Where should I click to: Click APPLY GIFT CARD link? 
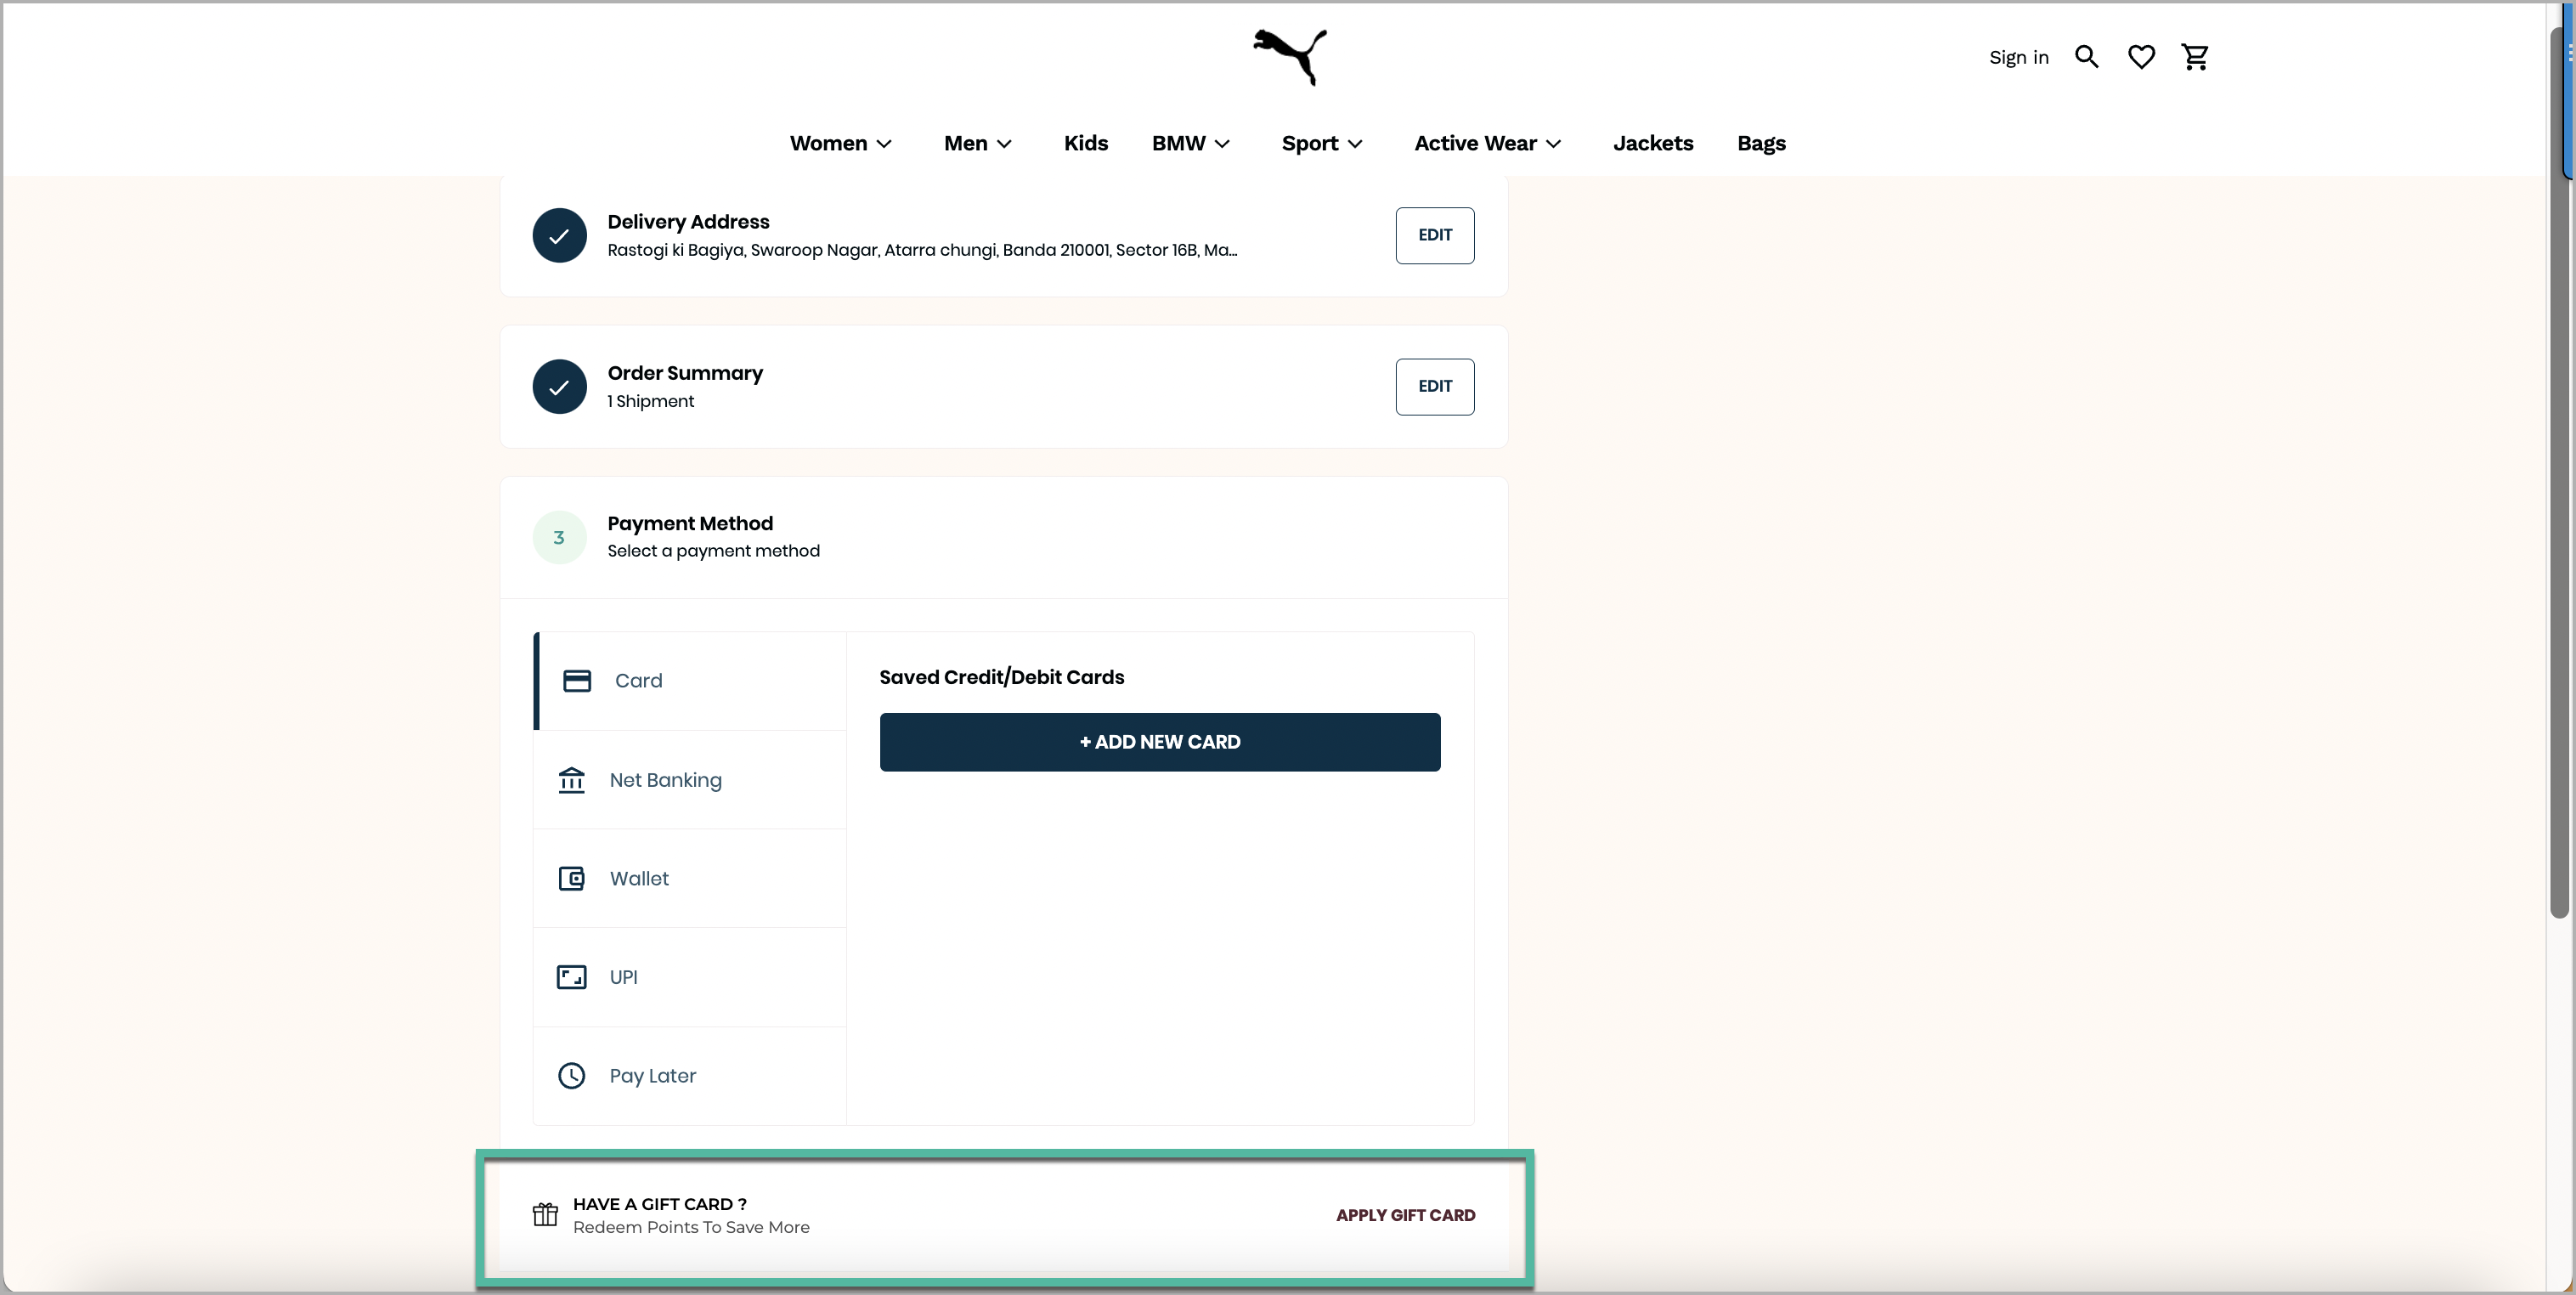point(1405,1215)
